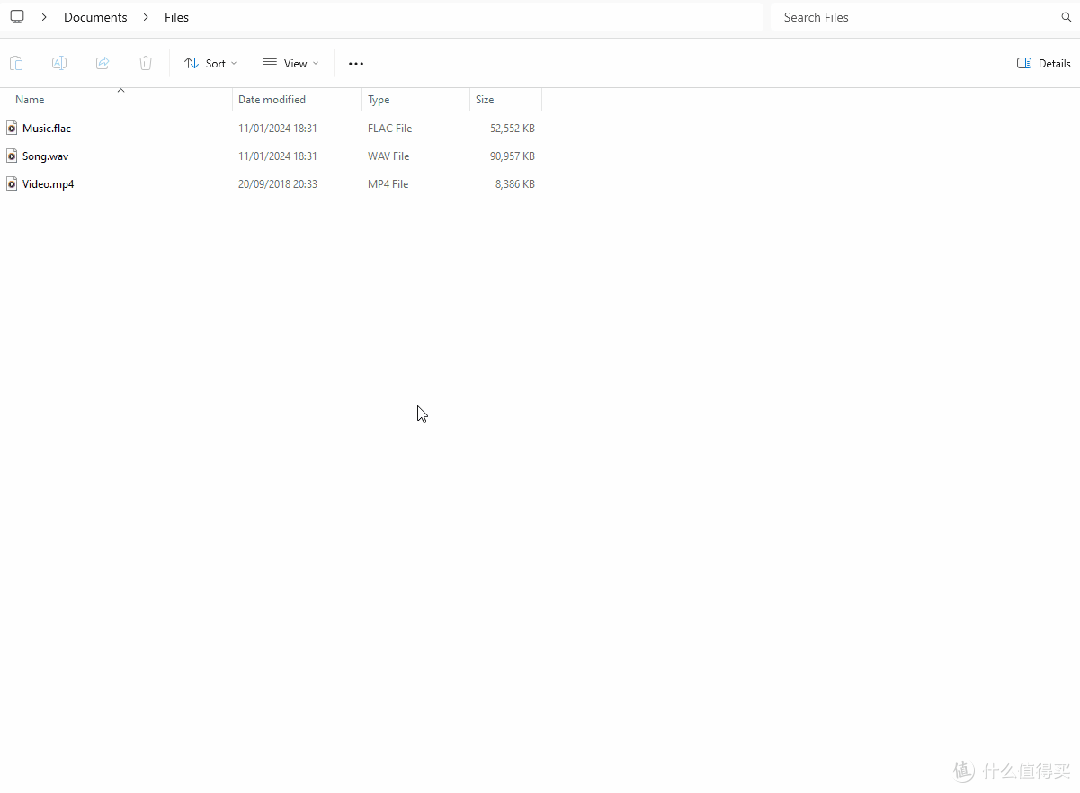
Task: Click the WAV File type cell
Action: [388, 156]
